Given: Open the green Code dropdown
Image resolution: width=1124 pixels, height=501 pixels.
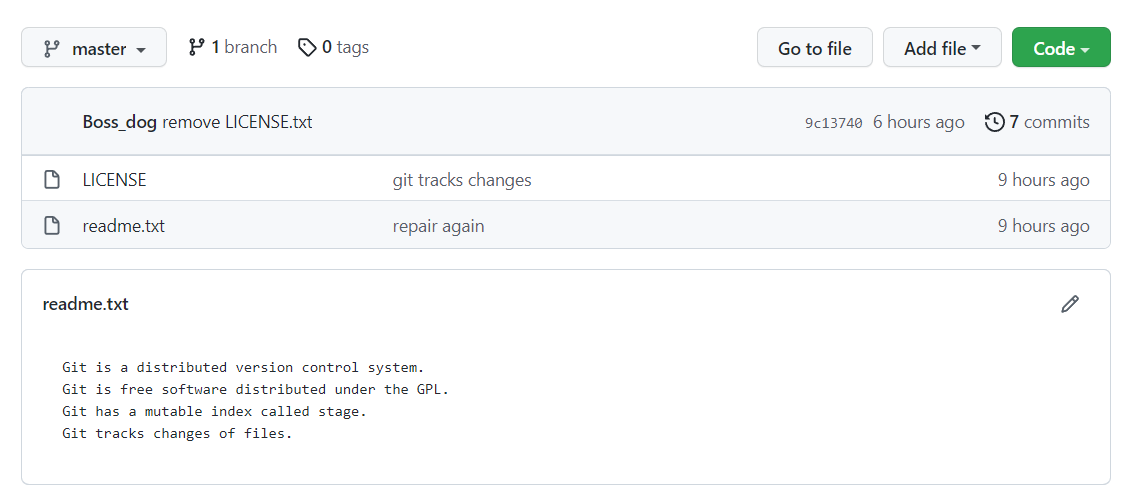Looking at the screenshot, I should point(1061,47).
